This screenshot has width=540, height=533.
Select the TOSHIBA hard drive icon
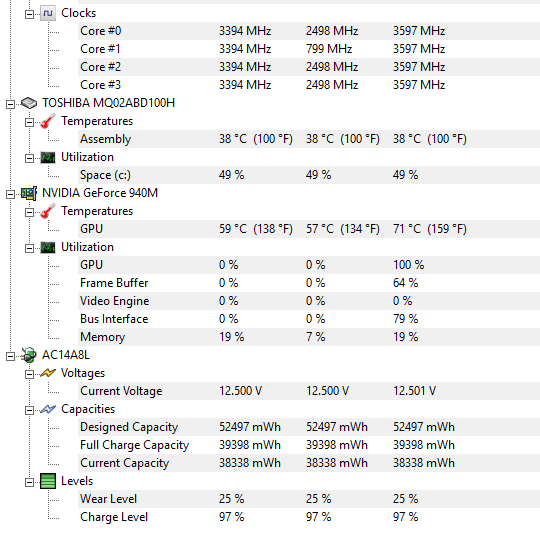coord(29,103)
